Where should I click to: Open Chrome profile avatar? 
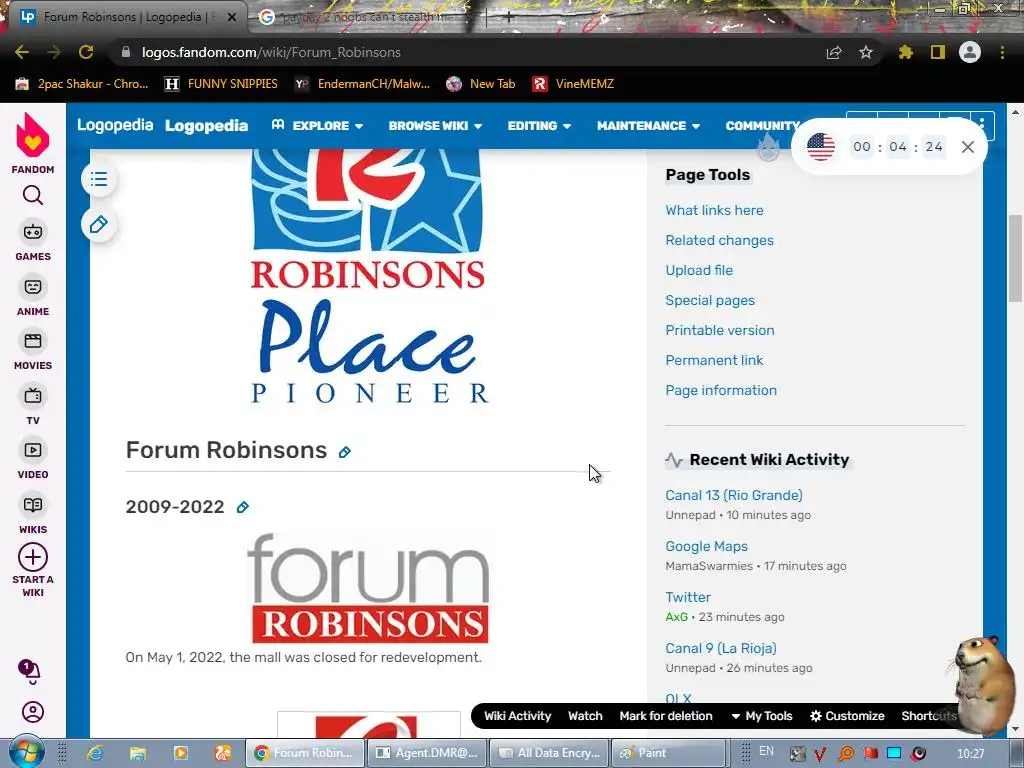pyautogui.click(x=970, y=52)
